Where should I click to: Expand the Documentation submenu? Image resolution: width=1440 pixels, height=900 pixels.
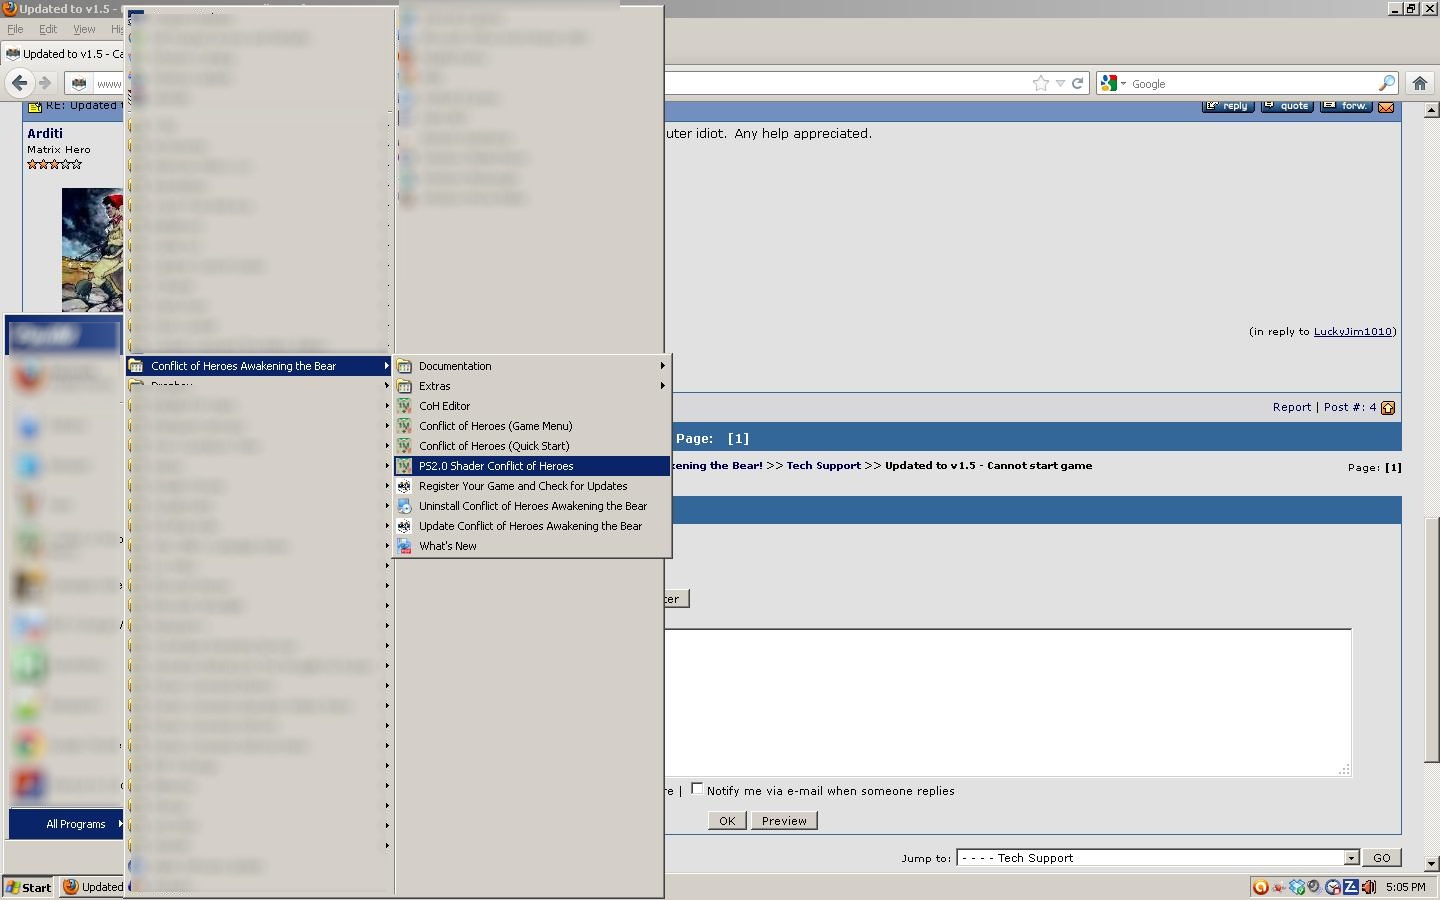coord(532,366)
